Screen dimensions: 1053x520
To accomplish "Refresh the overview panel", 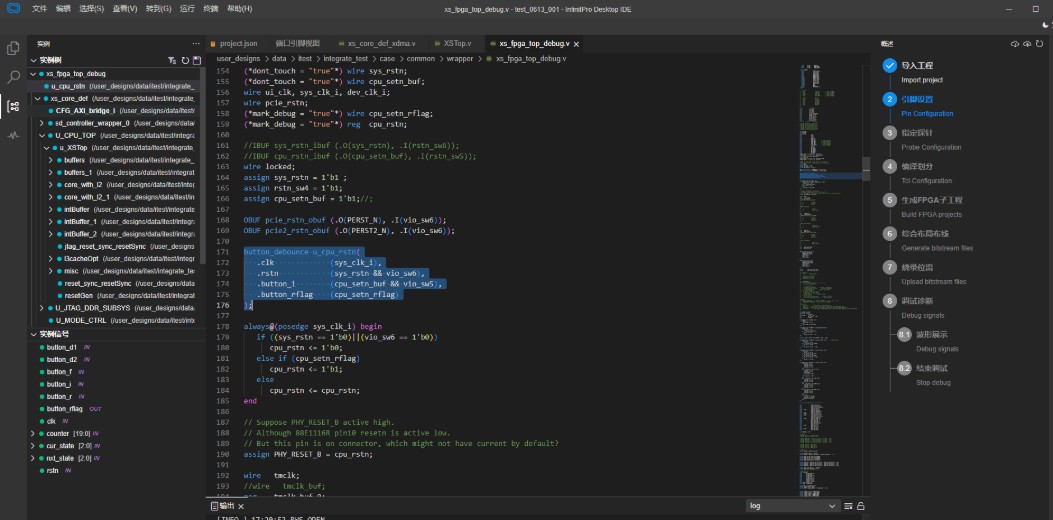I will click(x=1038, y=44).
